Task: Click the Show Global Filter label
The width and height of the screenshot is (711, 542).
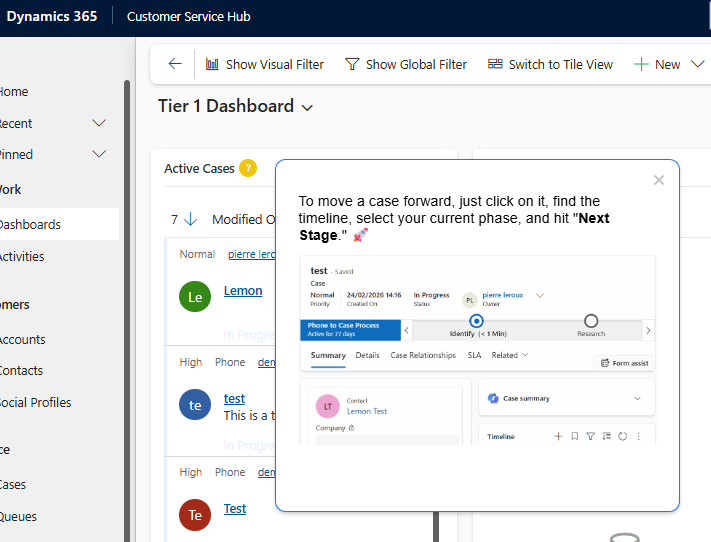Action: point(416,64)
